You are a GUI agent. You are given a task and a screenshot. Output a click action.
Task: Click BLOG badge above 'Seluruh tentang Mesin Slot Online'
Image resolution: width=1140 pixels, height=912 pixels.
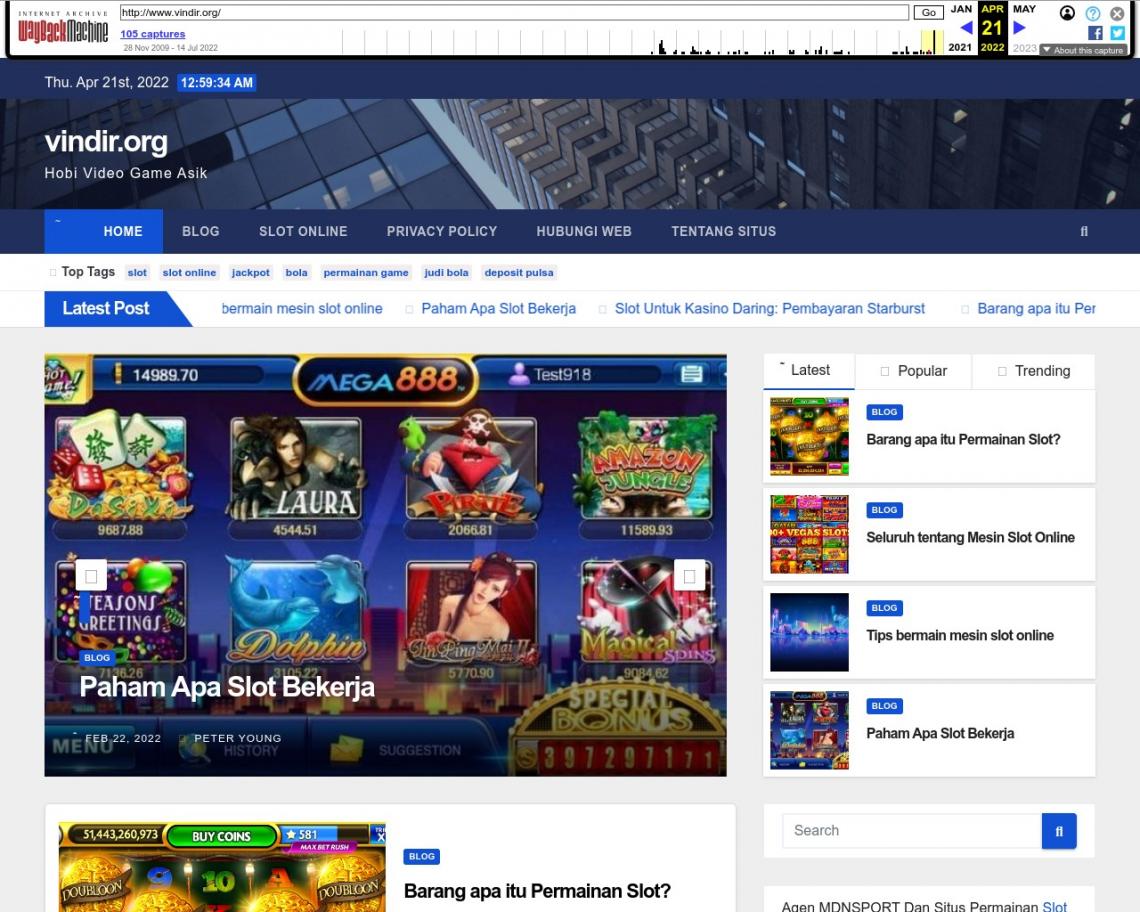[x=884, y=510]
